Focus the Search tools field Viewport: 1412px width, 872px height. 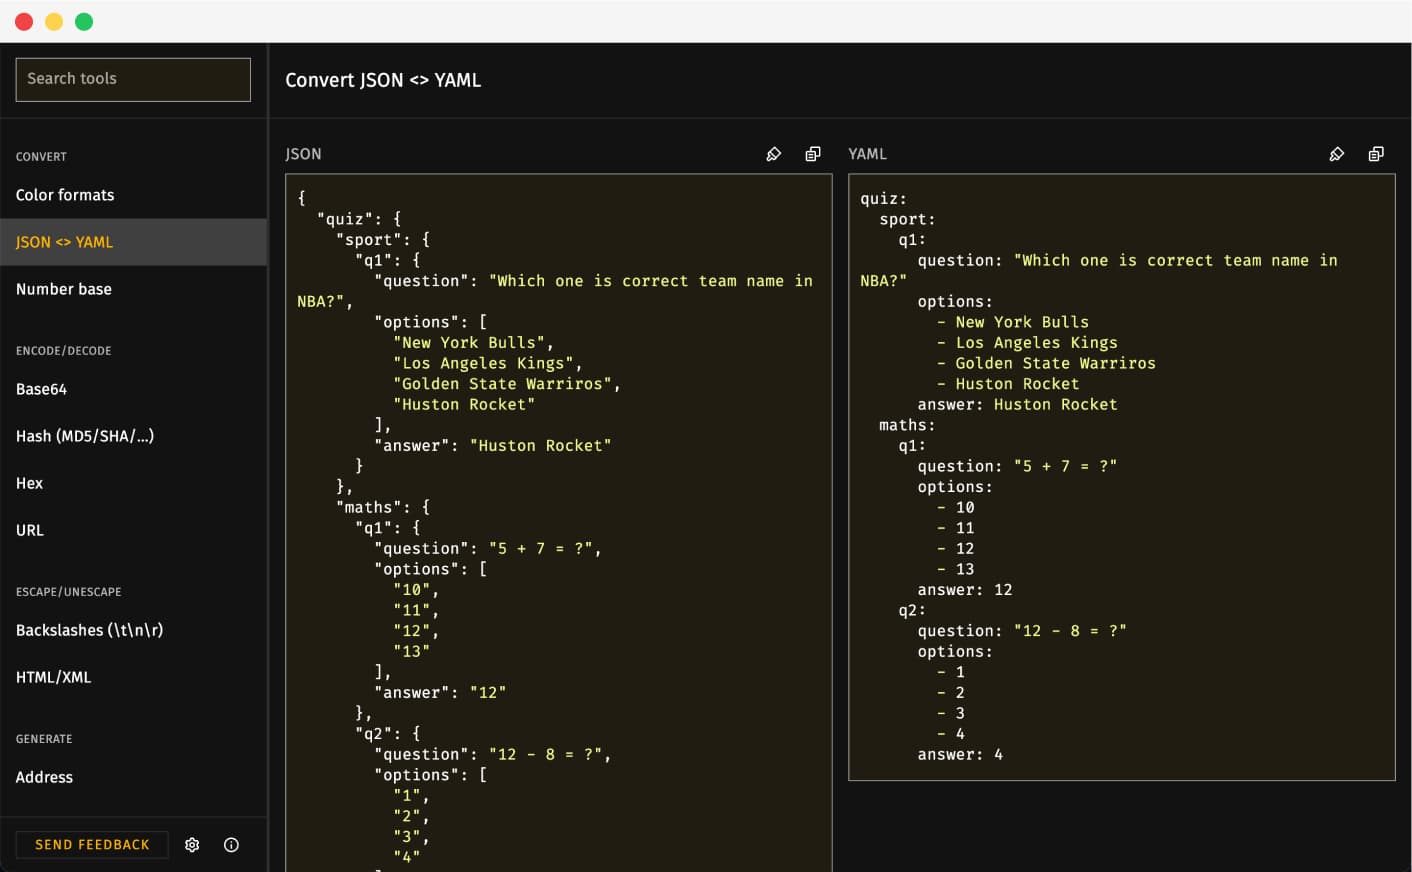pos(133,79)
